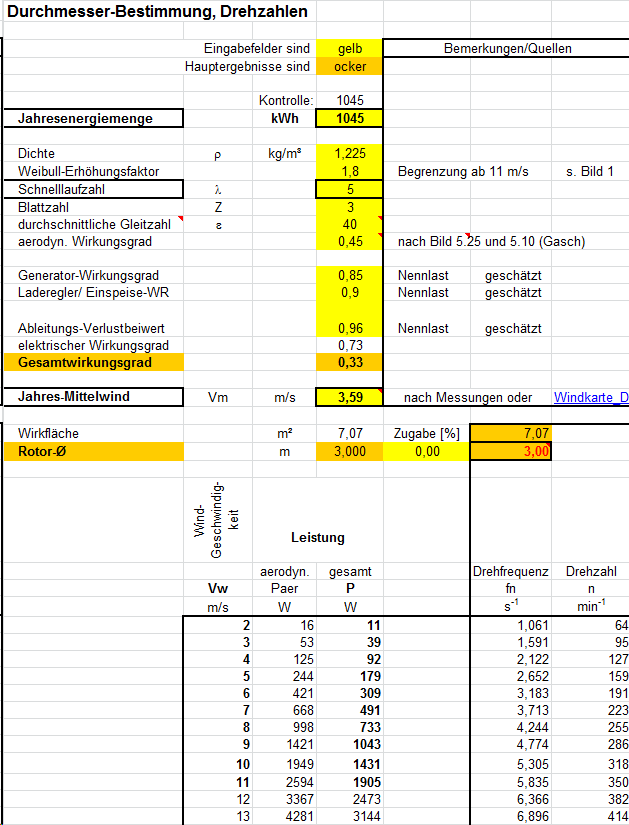Click the Bemerkungen/Quellen header cell
The image size is (629, 825).
click(507, 48)
